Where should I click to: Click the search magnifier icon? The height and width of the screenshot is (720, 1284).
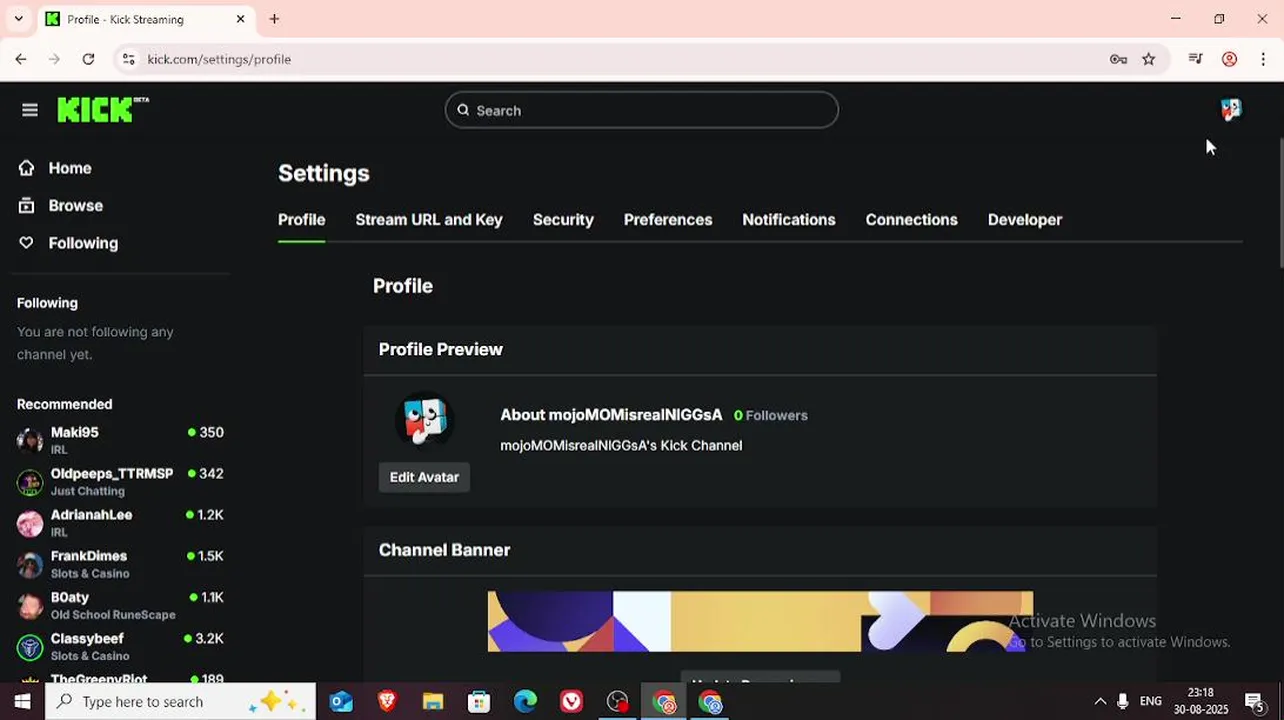tap(463, 110)
